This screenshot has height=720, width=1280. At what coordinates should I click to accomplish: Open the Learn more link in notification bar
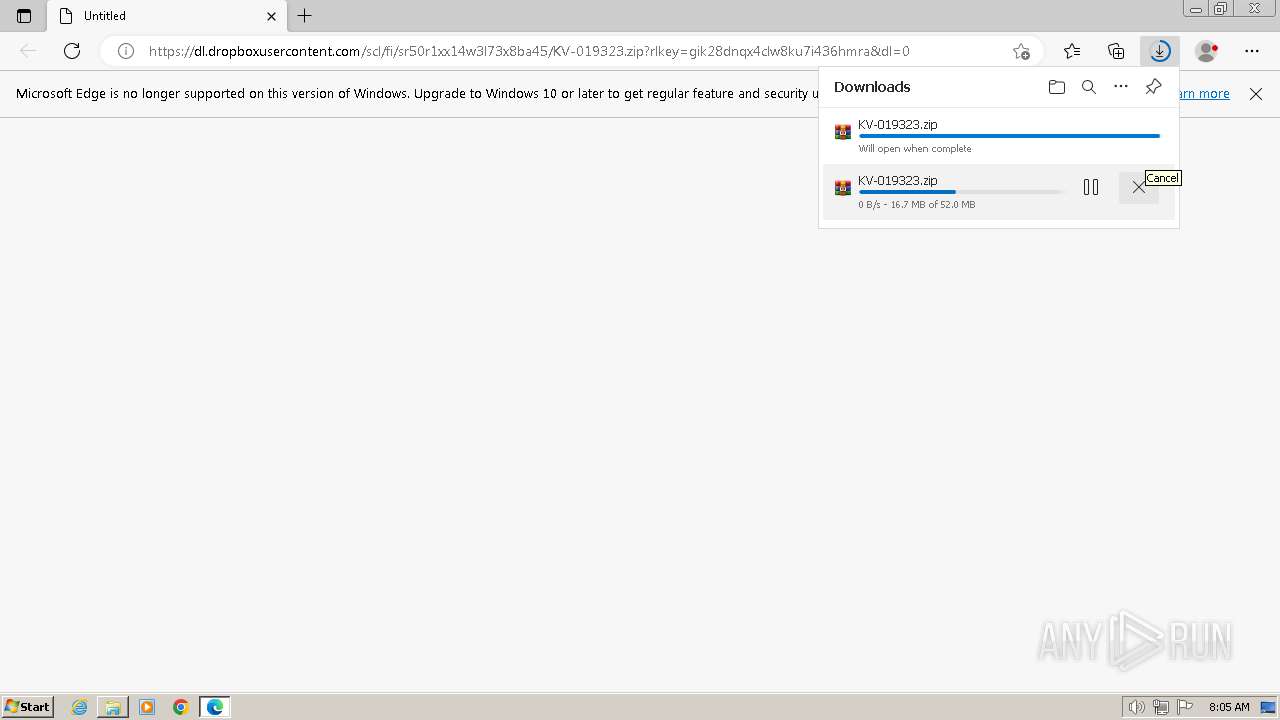coord(1203,94)
